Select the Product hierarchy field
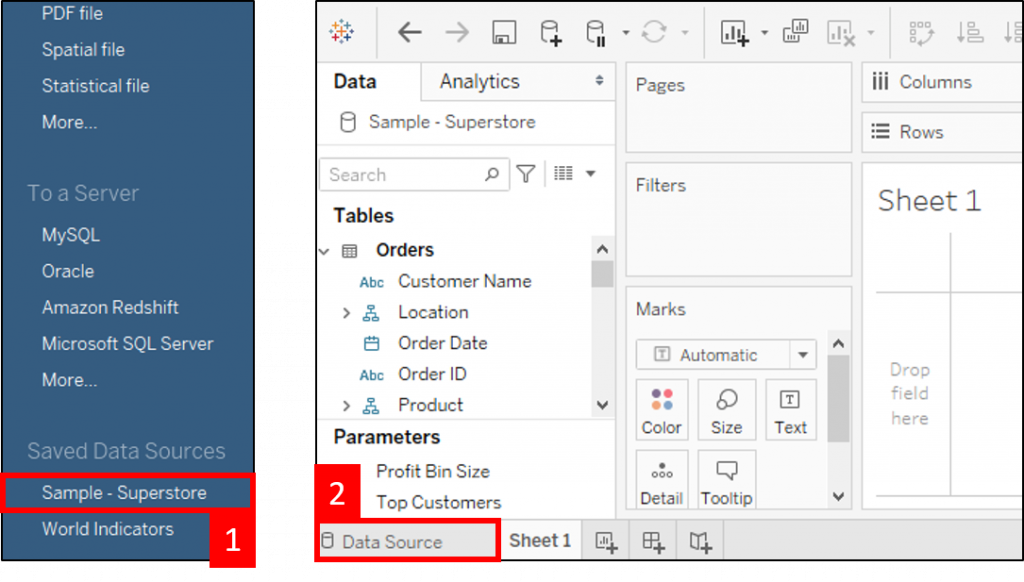The height and width of the screenshot is (582, 1024). pyautogui.click(x=430, y=406)
